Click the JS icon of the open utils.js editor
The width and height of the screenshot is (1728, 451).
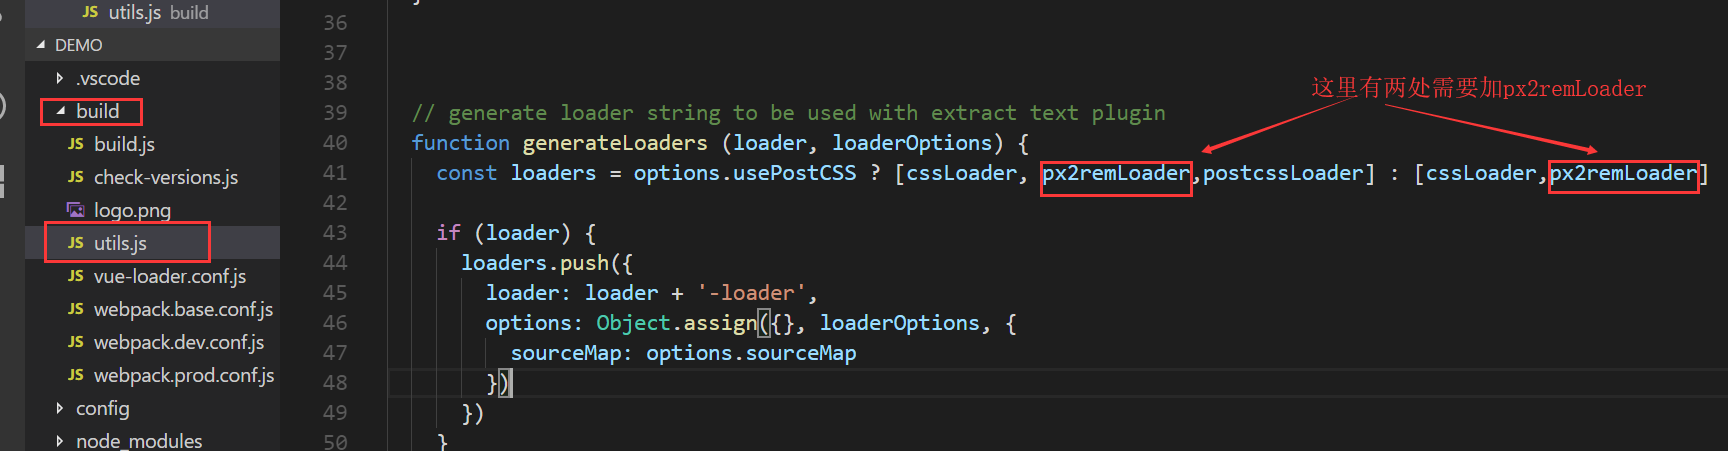90,12
